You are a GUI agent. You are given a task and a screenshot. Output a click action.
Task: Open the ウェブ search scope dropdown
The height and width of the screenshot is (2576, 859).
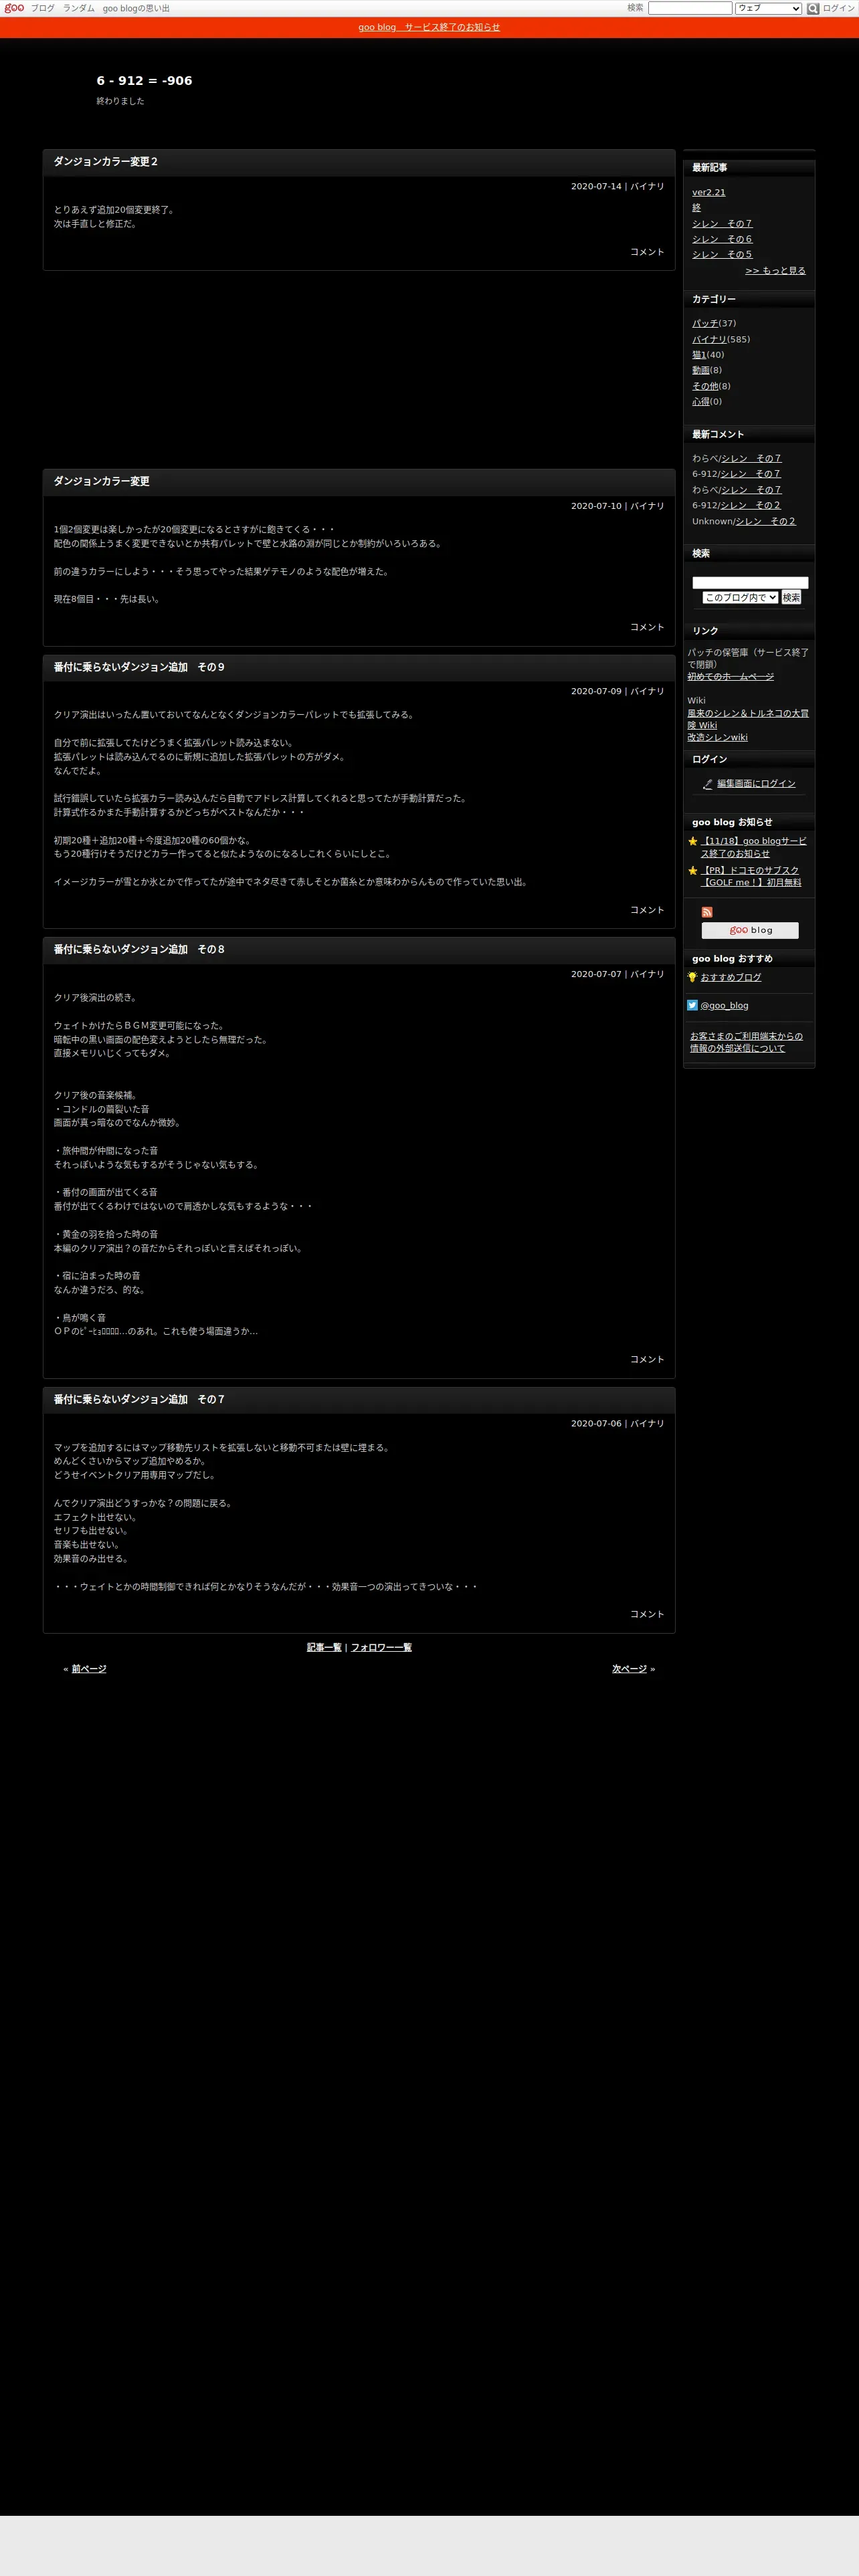click(768, 8)
